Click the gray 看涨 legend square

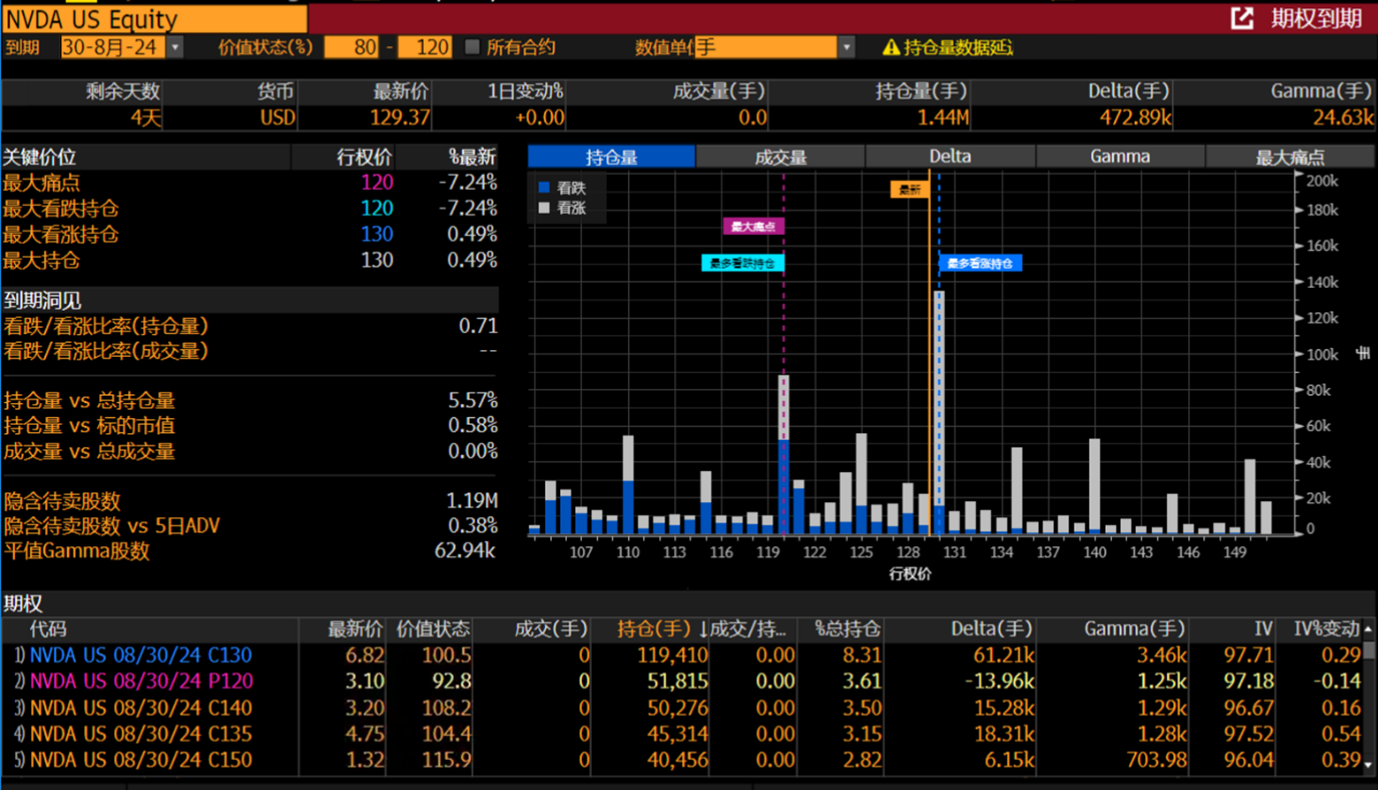point(544,208)
